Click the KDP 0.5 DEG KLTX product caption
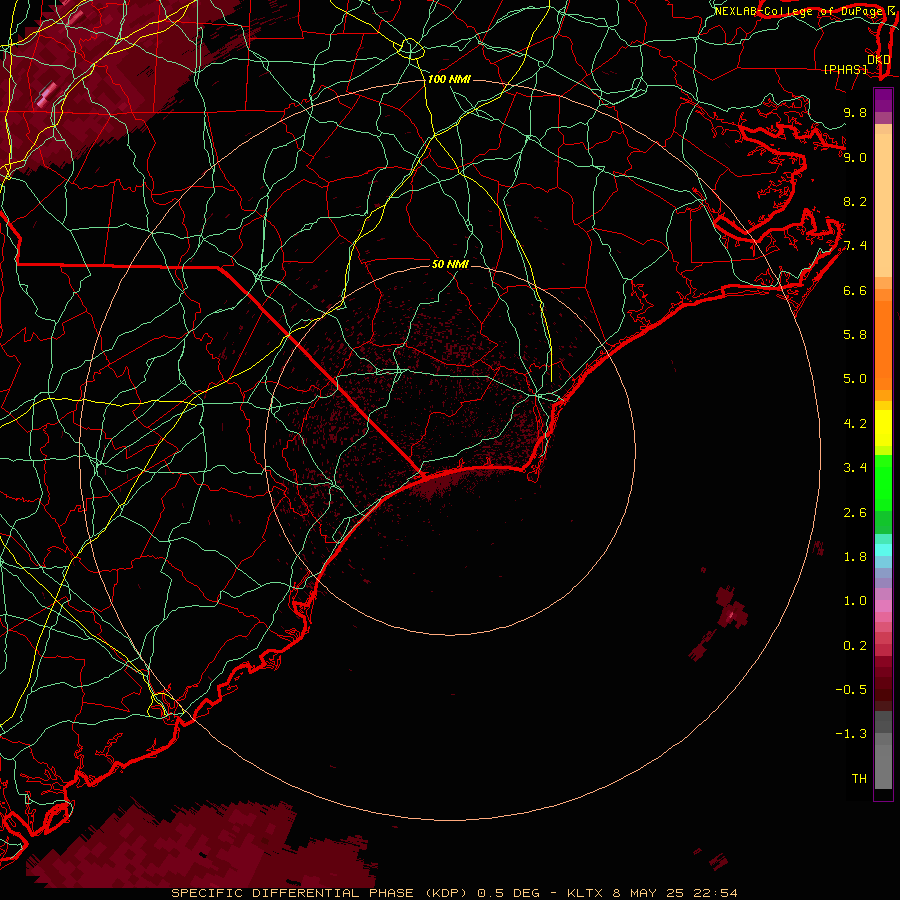This screenshot has width=900, height=900. click(455, 893)
